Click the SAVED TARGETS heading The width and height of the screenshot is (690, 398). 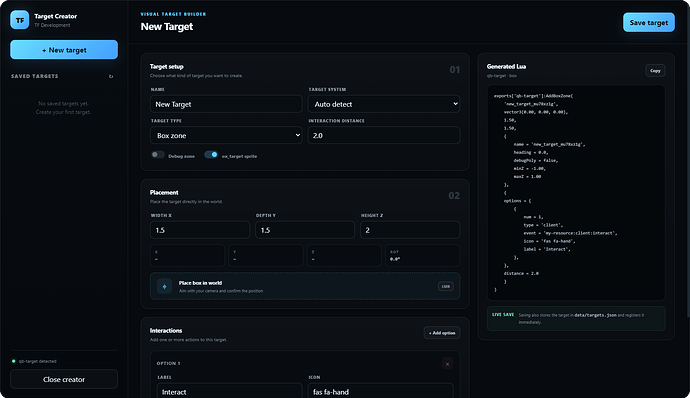[35, 76]
